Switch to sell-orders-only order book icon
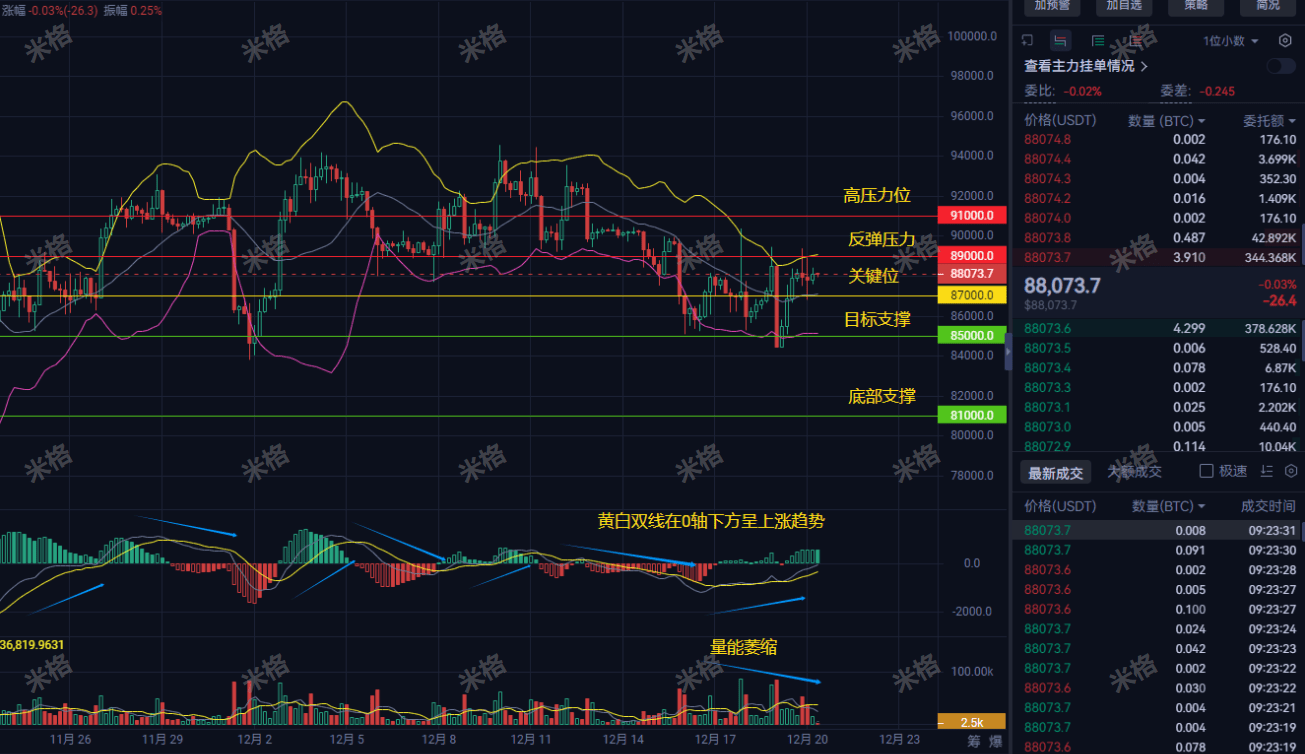 click(x=1135, y=41)
